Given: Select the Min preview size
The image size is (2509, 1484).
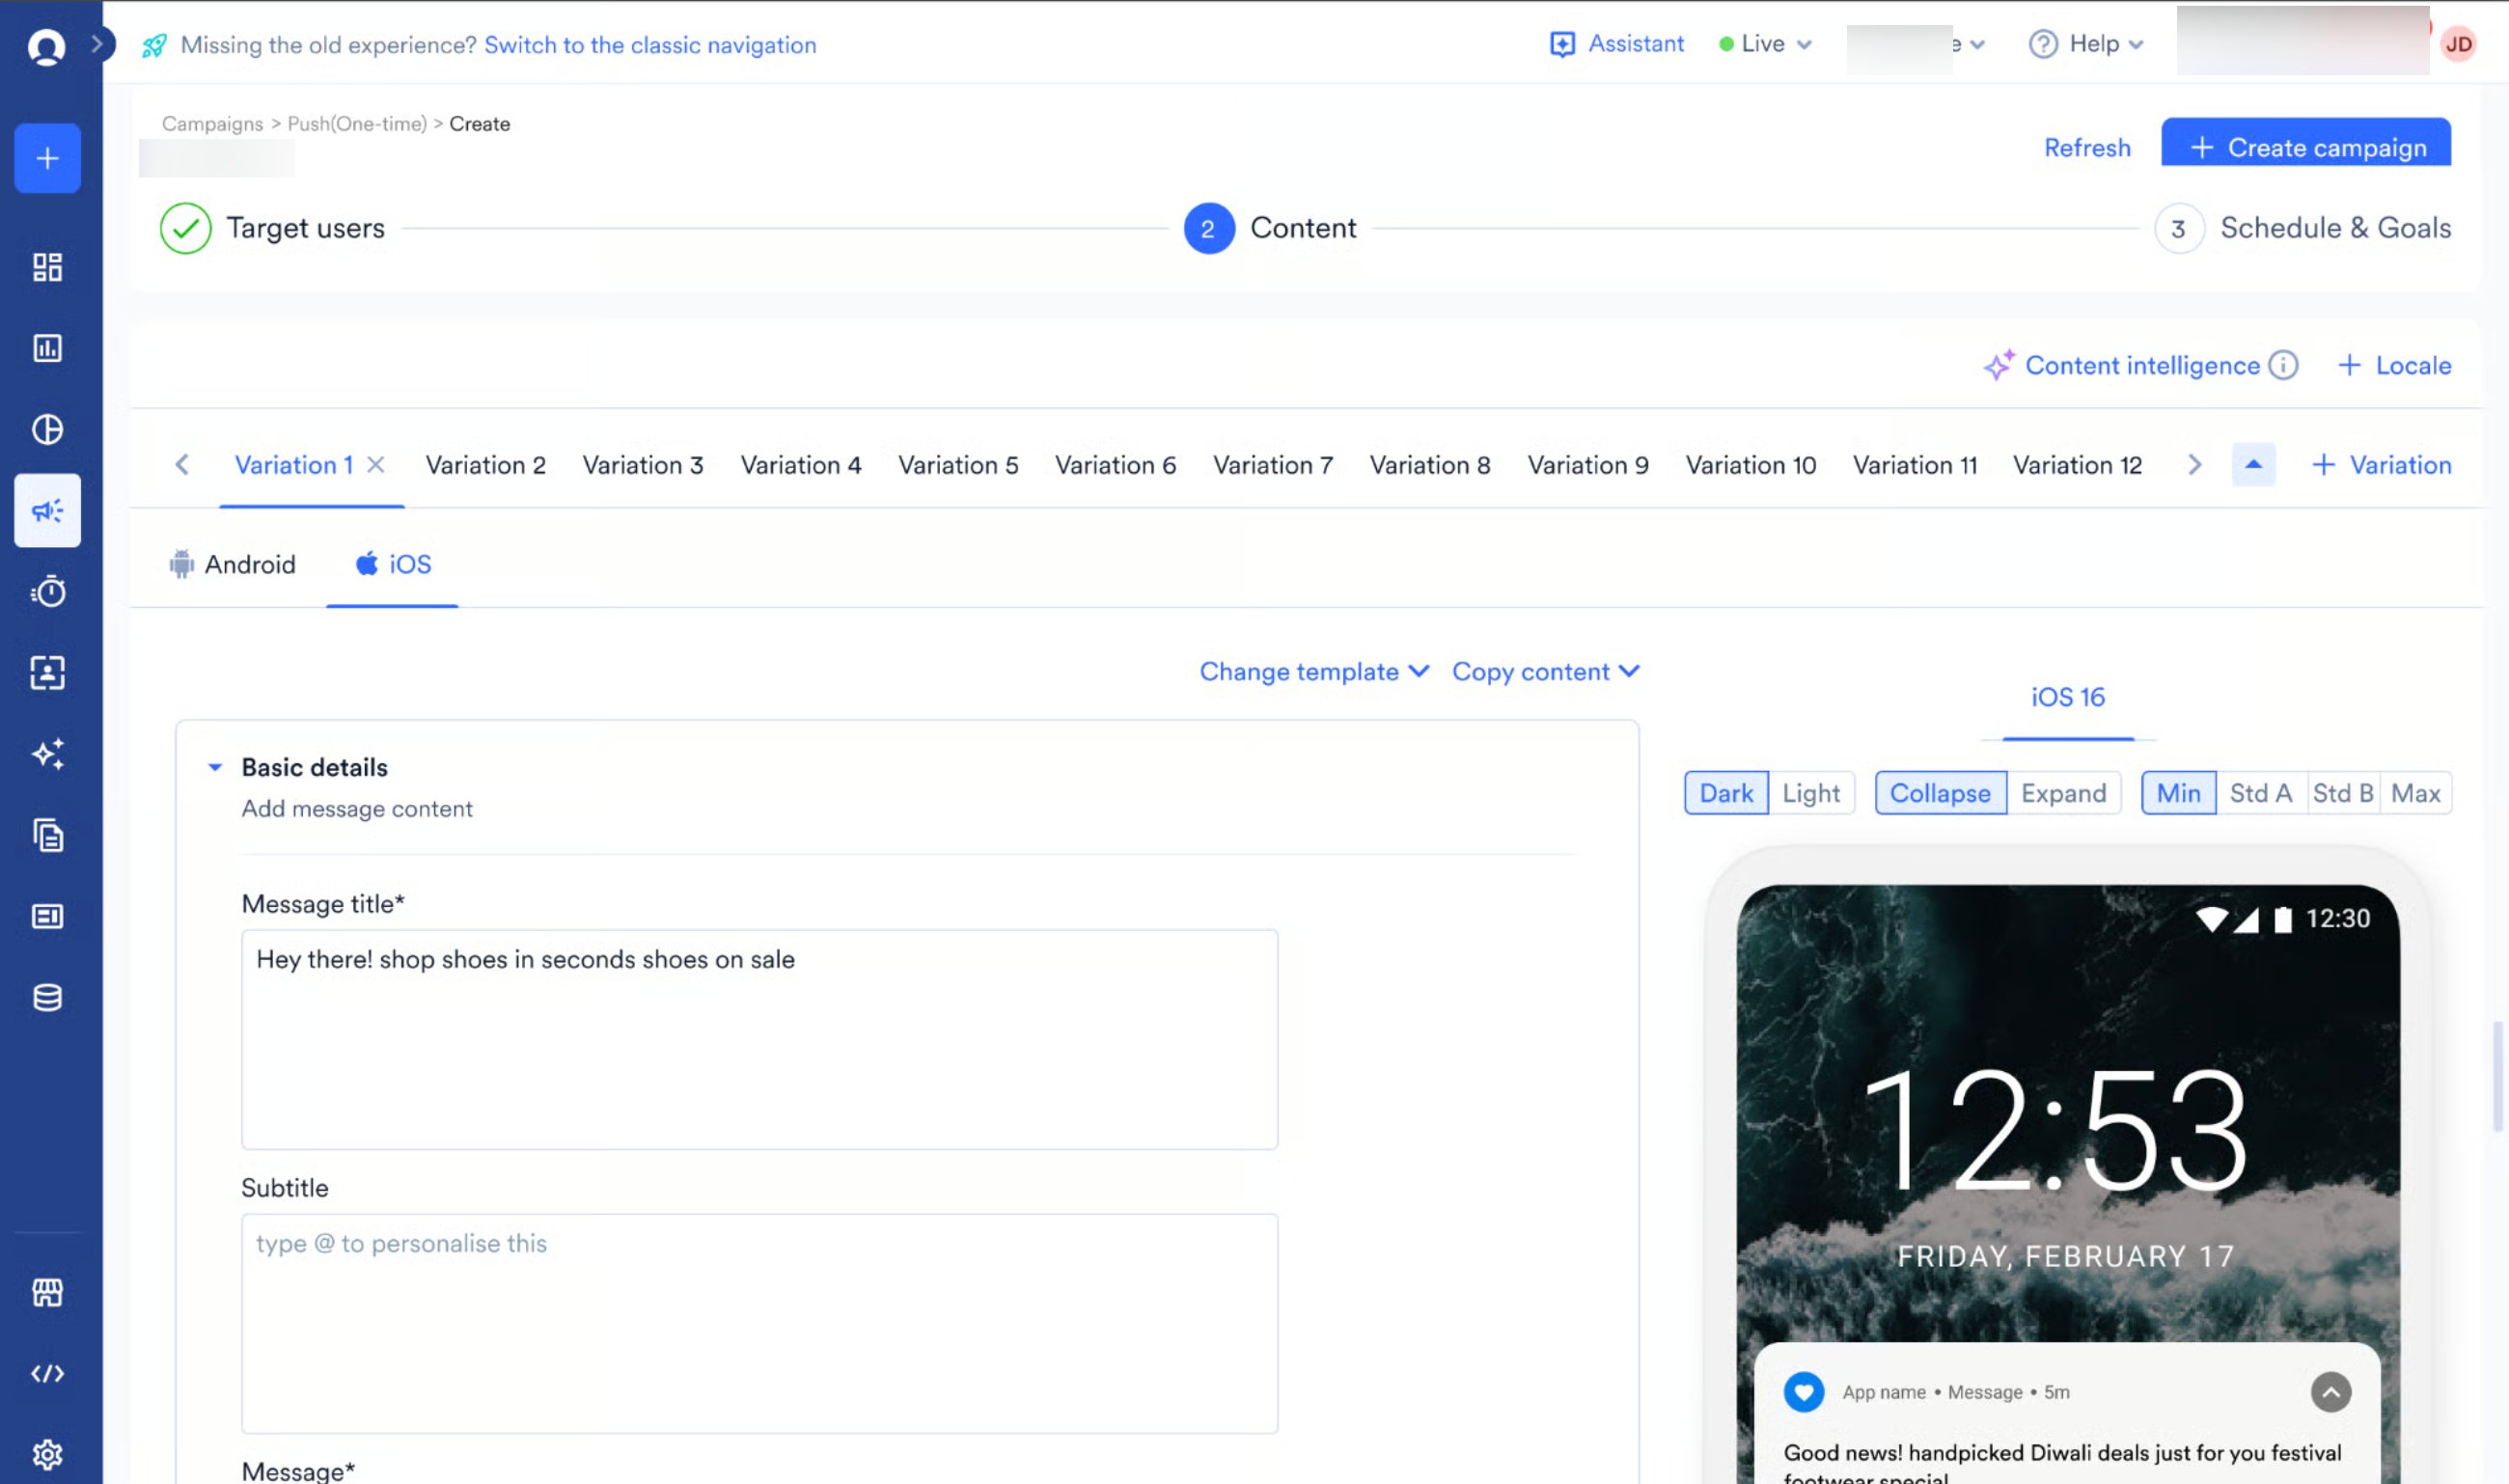Looking at the screenshot, I should click(x=2178, y=793).
